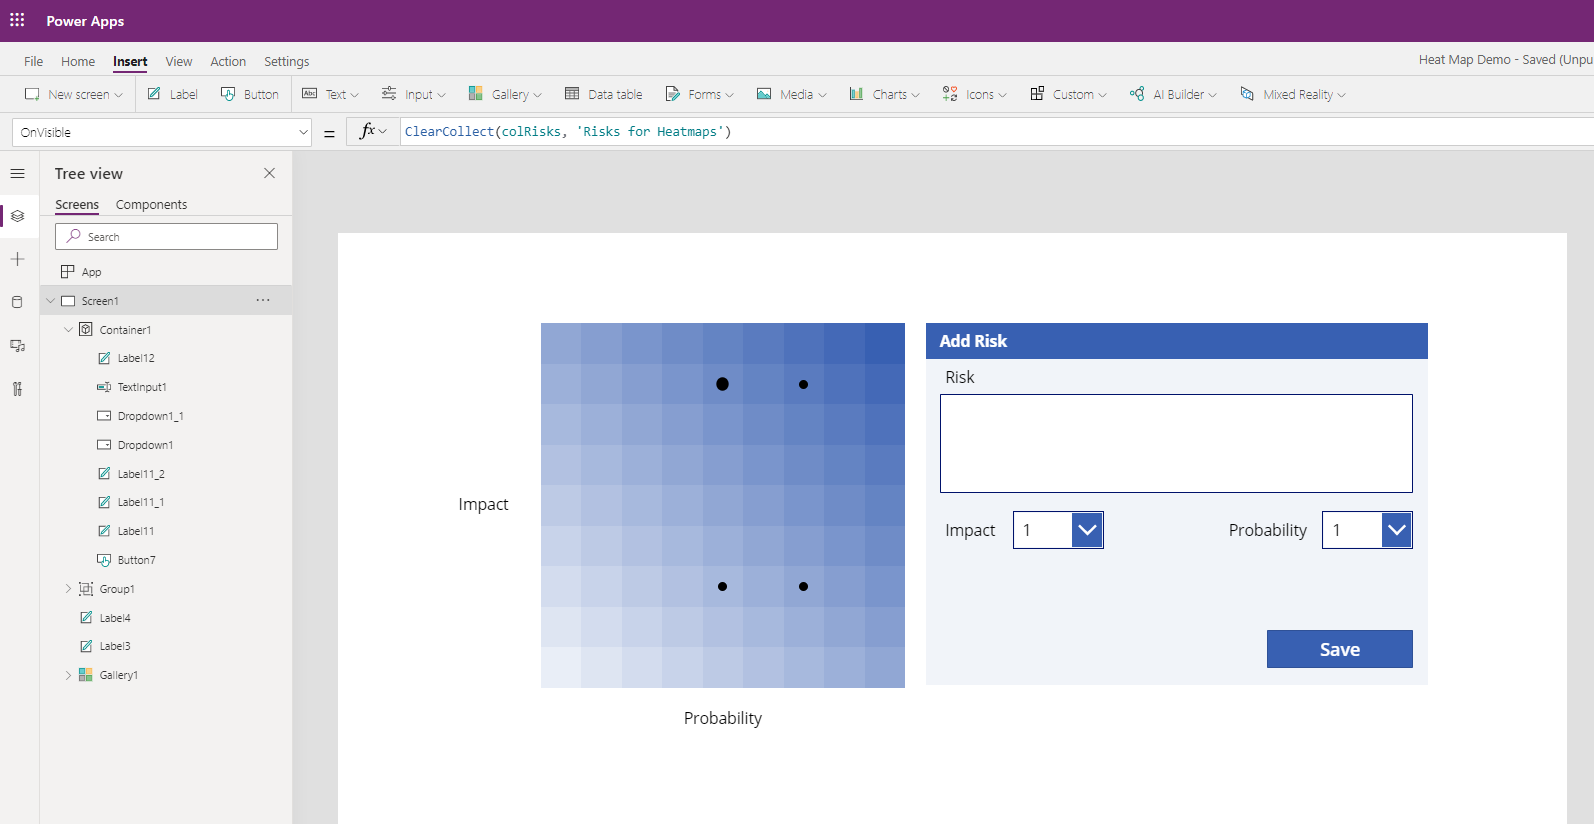The height and width of the screenshot is (824, 1594).
Task: Open the Probability dropdown in Add Risk form
Action: tap(1396, 530)
